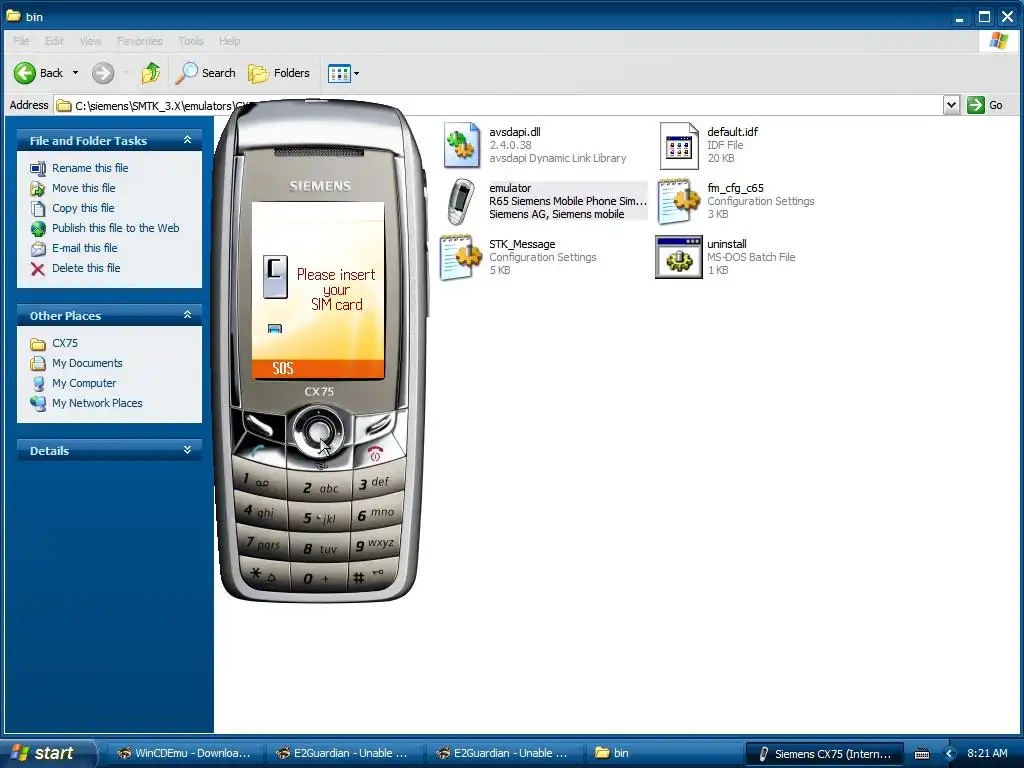
Task: Select the fm_cfg_c65 configuration settings icon
Action: pos(679,201)
